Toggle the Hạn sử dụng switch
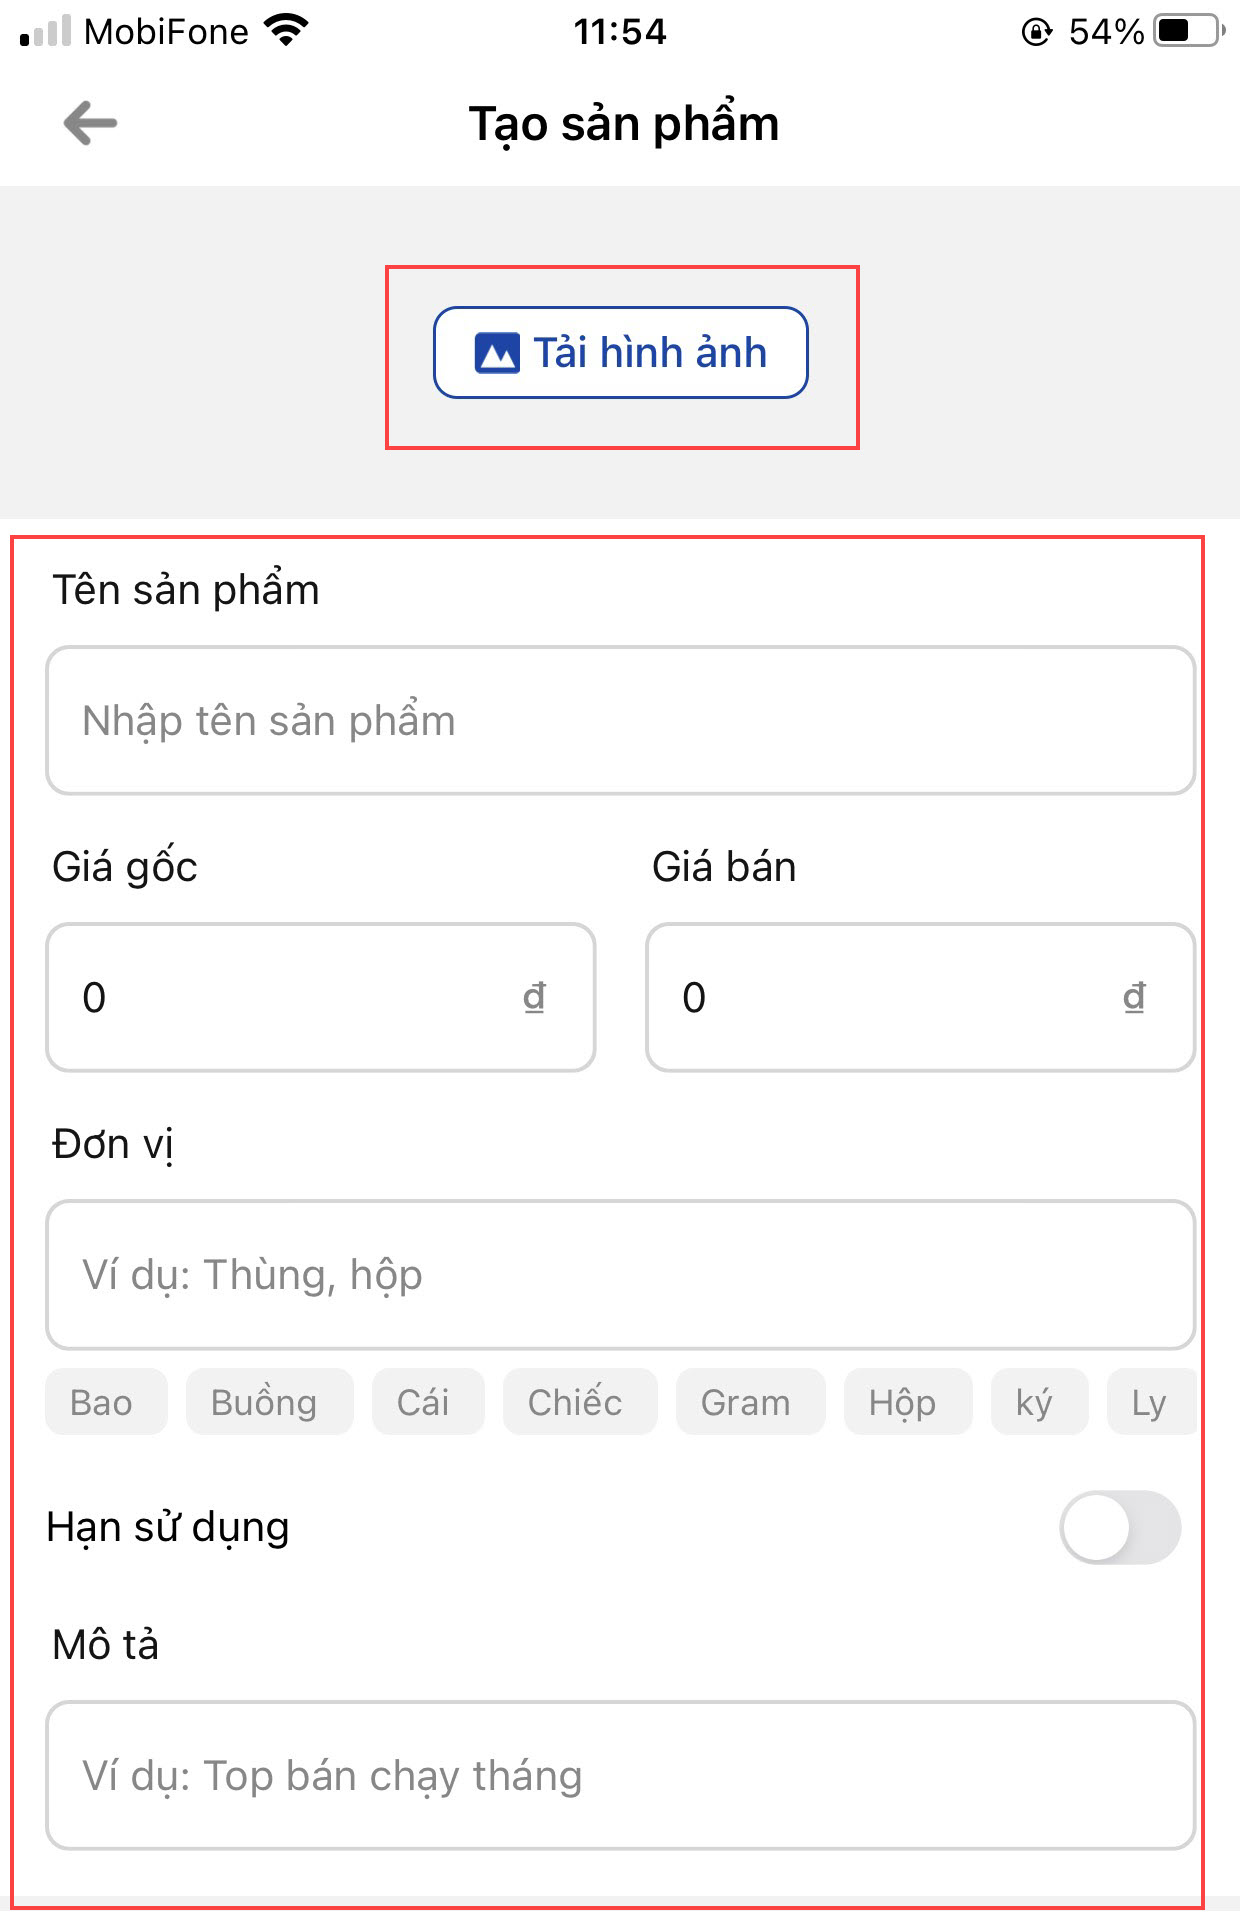 coord(1120,1527)
